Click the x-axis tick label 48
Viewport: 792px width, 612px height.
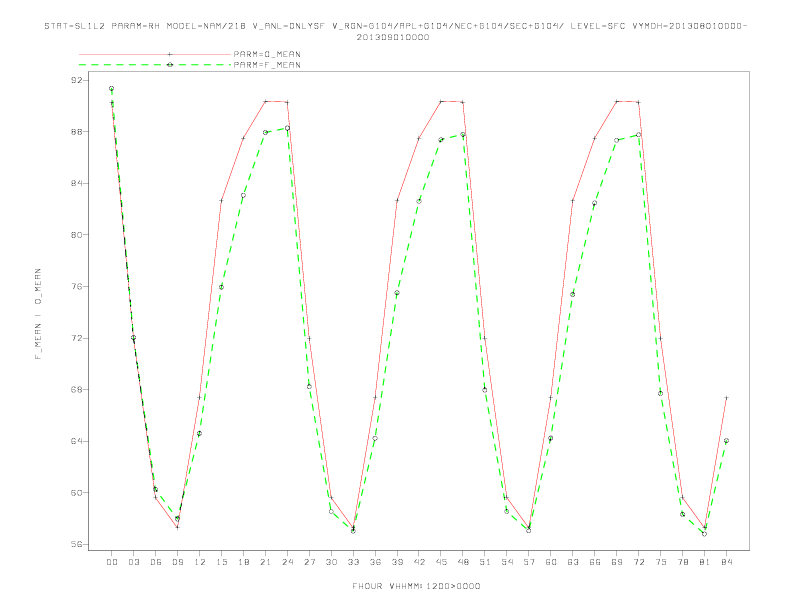coord(463,562)
